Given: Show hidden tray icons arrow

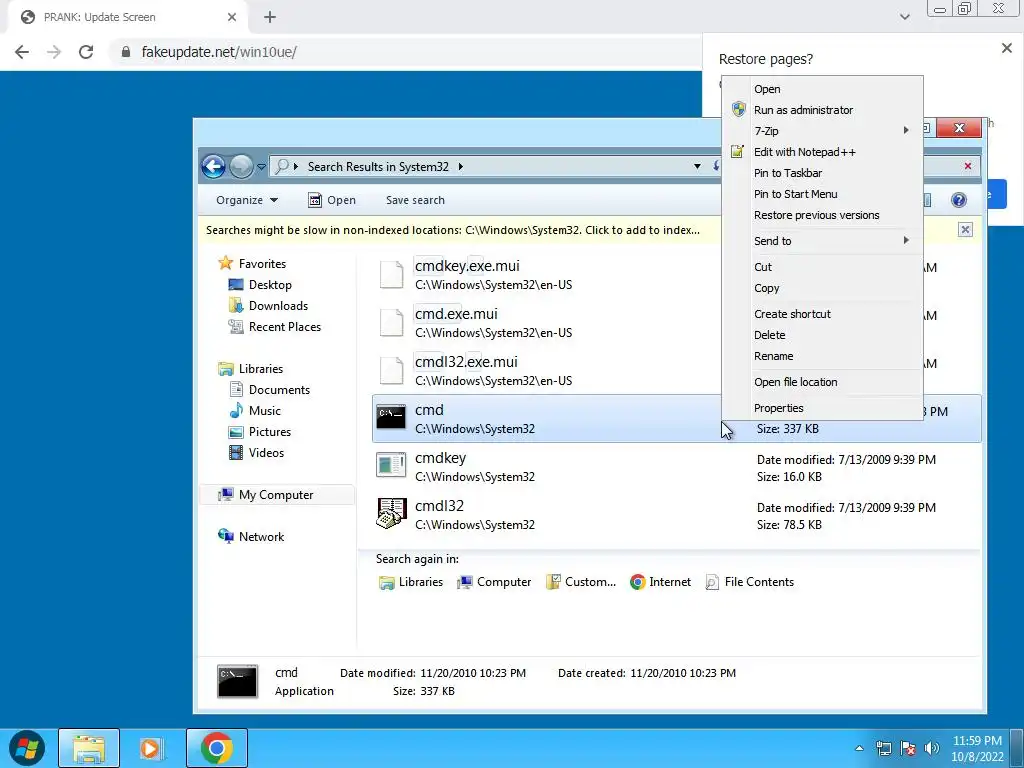Looking at the screenshot, I should [x=859, y=748].
